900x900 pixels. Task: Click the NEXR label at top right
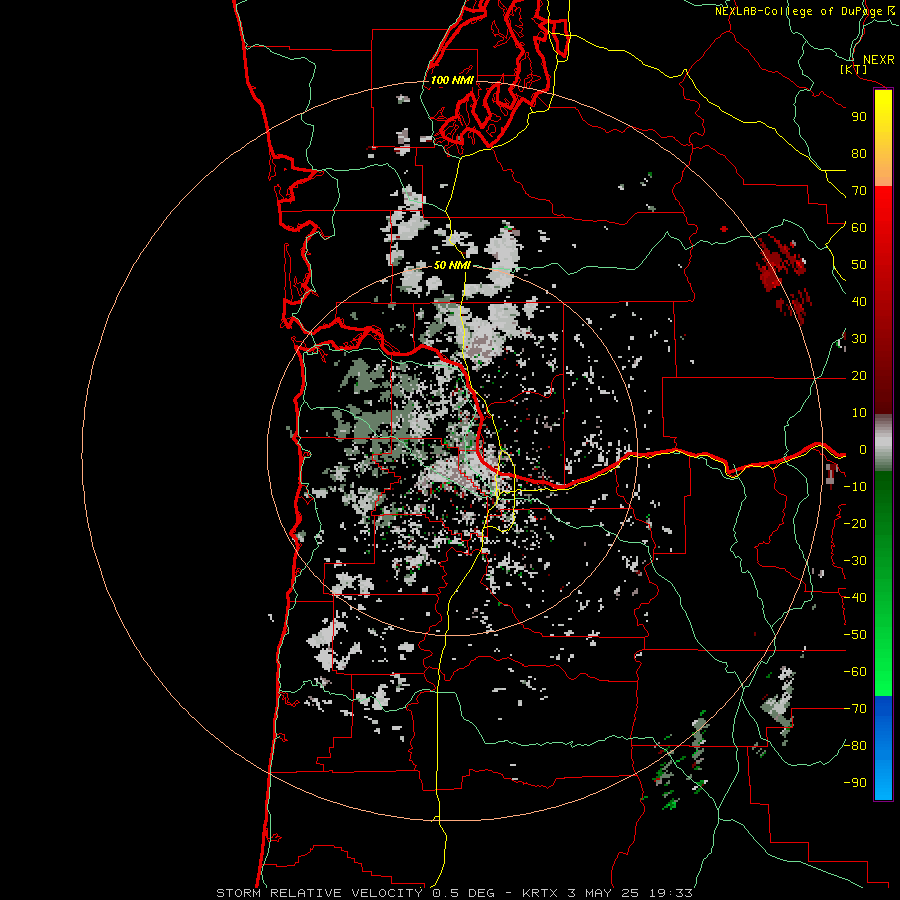point(879,60)
